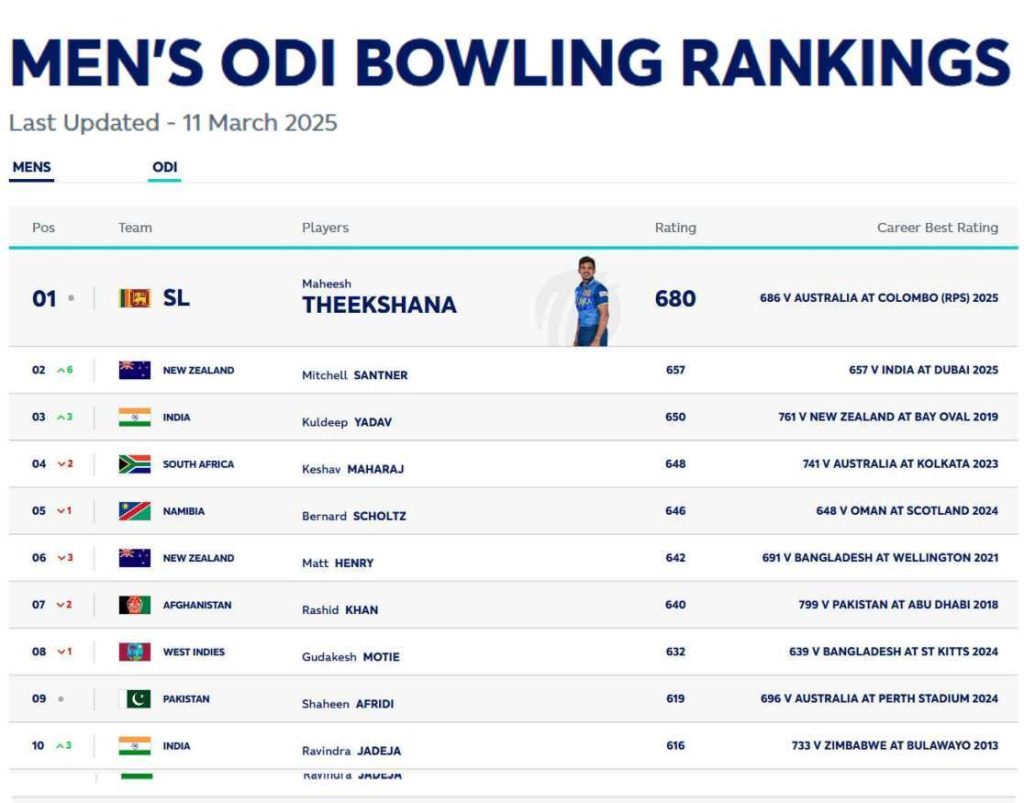Screen dimensions: 1024x803
Task: Select the ODI format tab
Action: coord(165,167)
